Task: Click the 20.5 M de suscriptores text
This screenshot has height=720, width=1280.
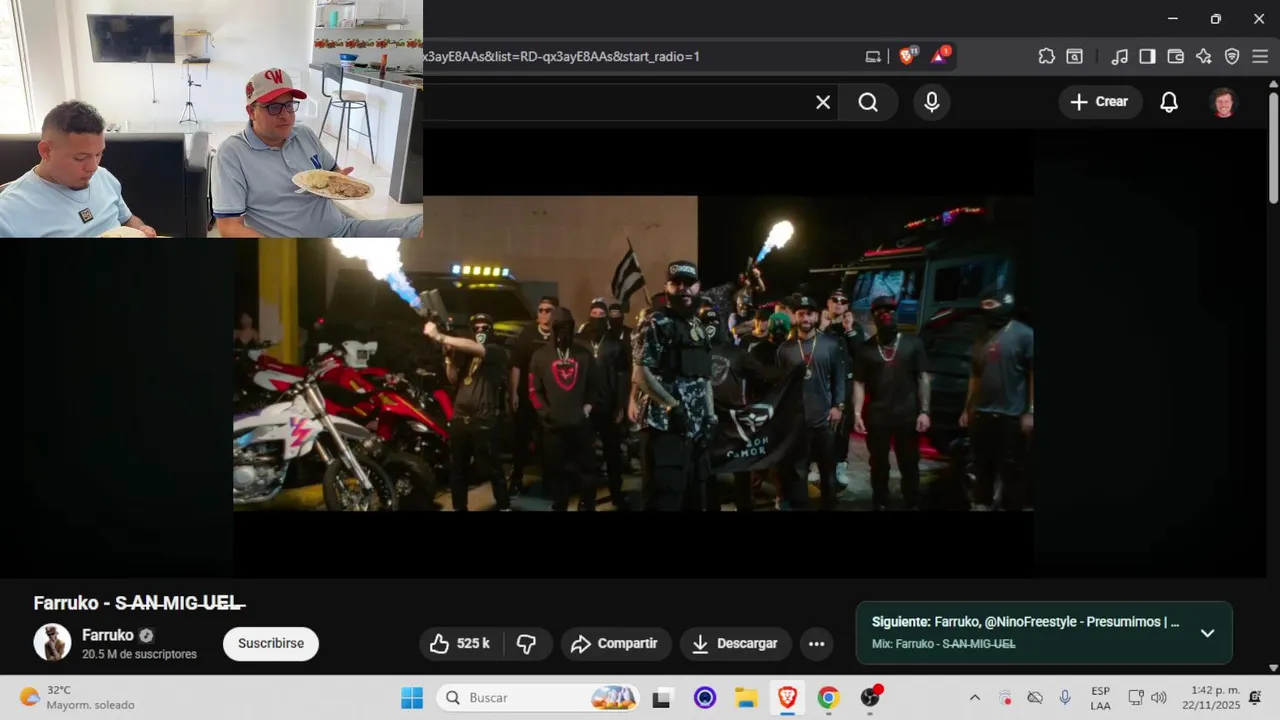Action: coord(139,654)
